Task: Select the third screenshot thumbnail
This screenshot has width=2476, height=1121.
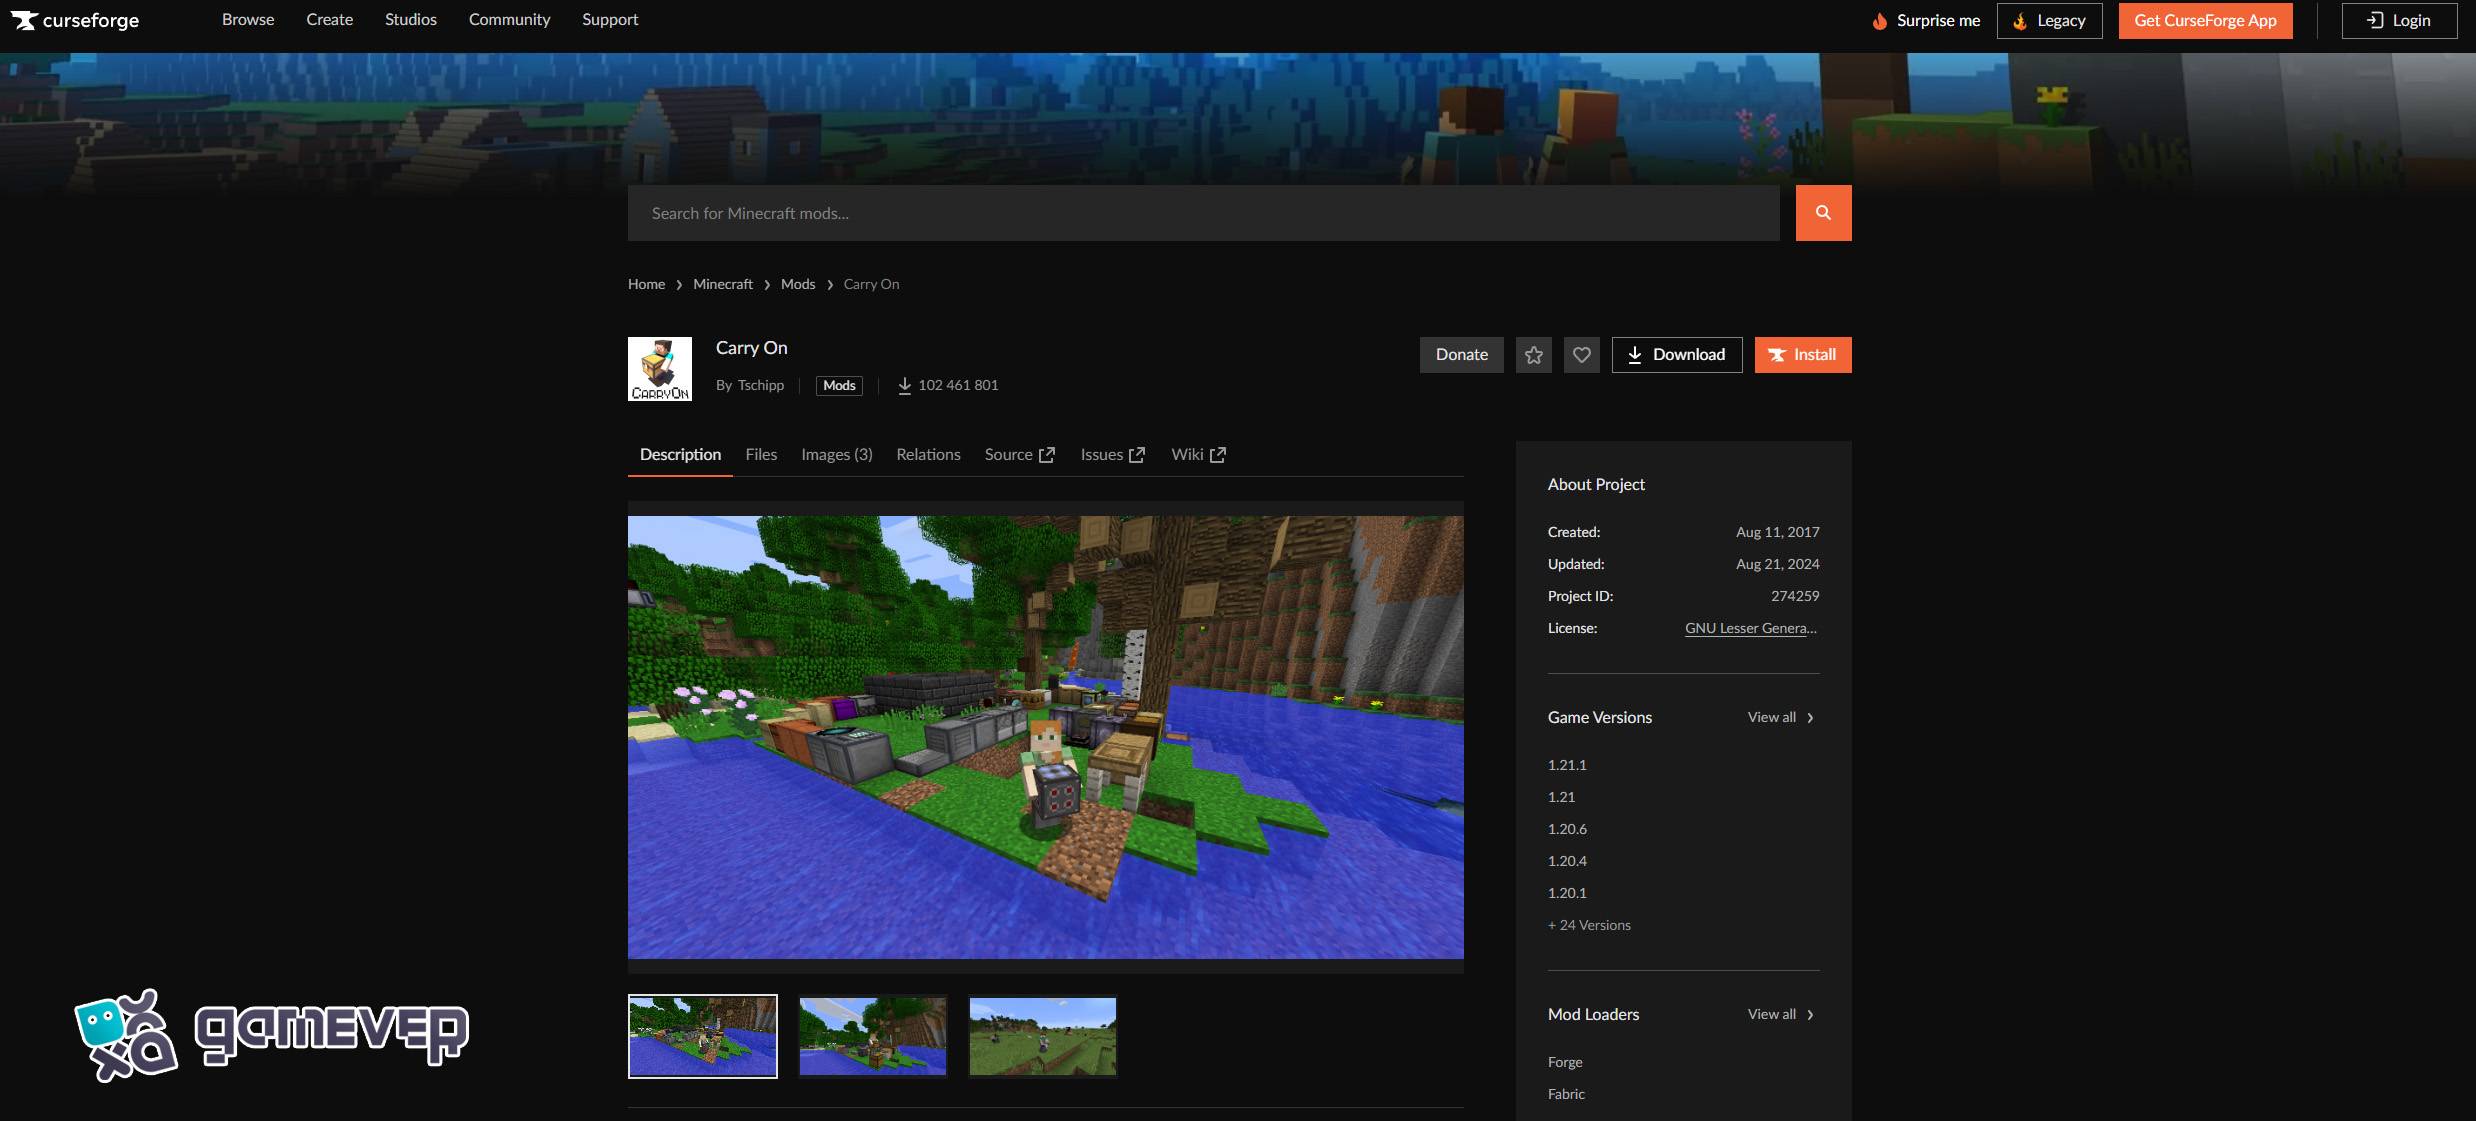Action: pos(1042,1037)
